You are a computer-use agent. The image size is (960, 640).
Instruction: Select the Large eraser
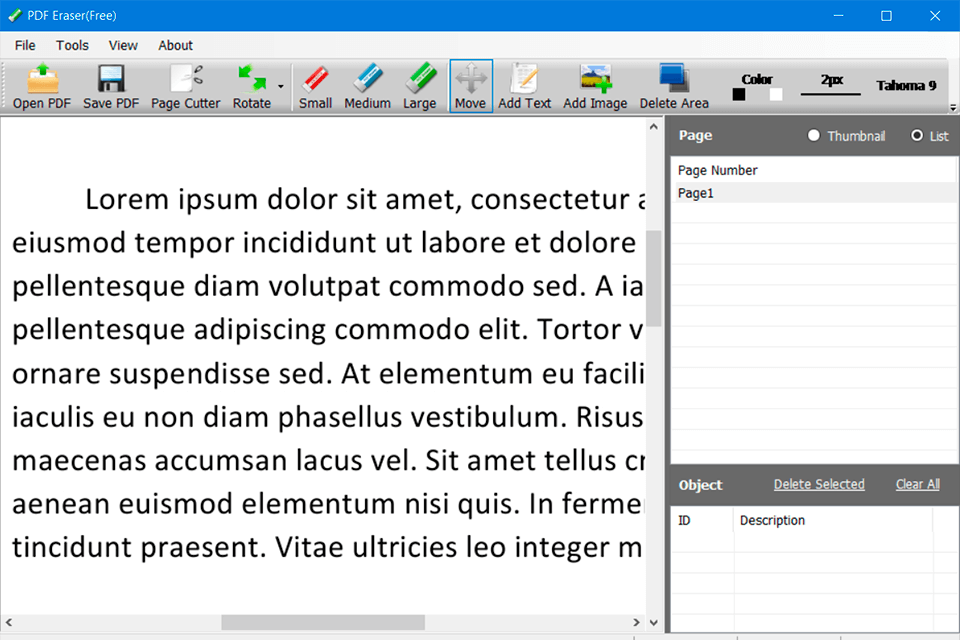pos(419,85)
